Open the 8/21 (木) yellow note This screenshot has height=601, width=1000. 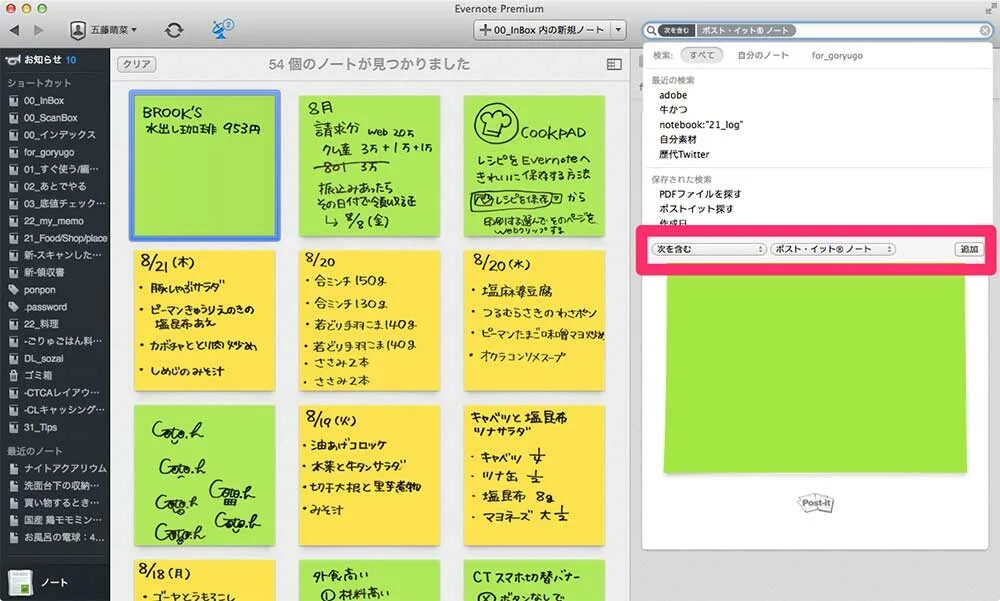pos(205,320)
